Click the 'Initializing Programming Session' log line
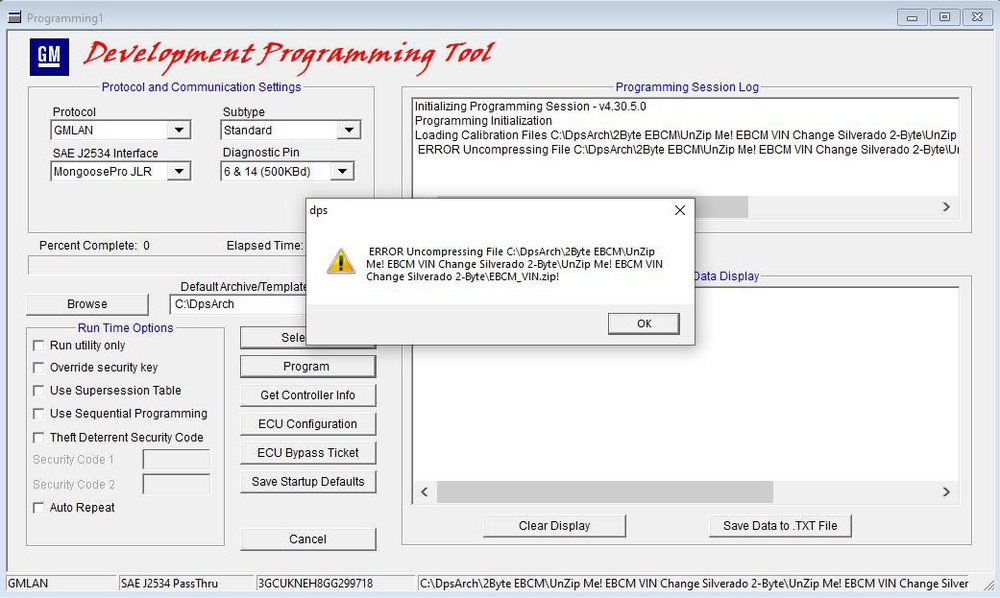This screenshot has width=1000, height=598. pyautogui.click(x=530, y=106)
